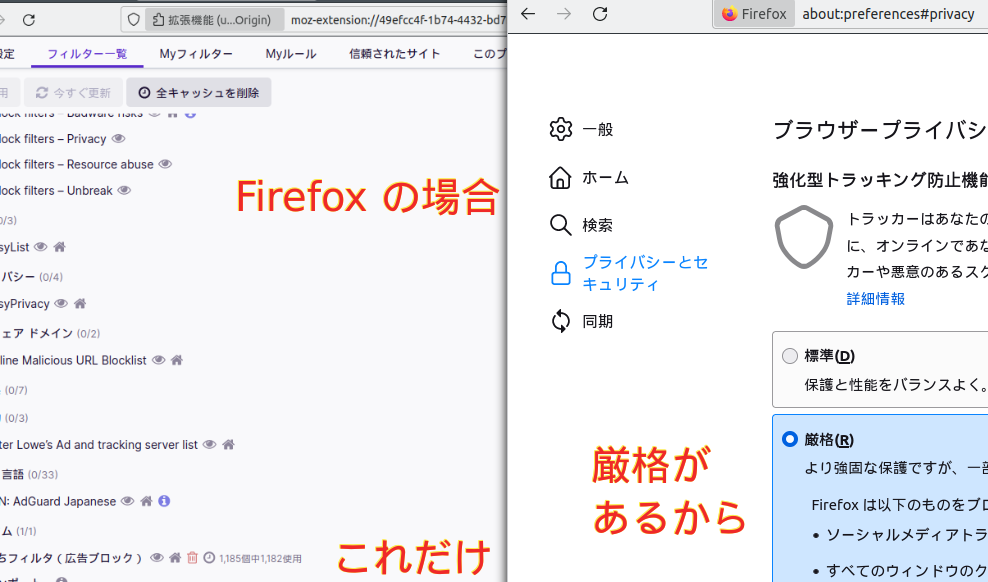
Task: View EasyPrivacy list content eye icon
Action: [60, 304]
